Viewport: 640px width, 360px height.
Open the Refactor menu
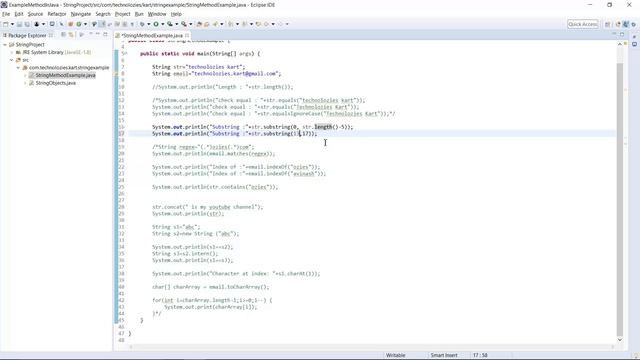click(57, 14)
